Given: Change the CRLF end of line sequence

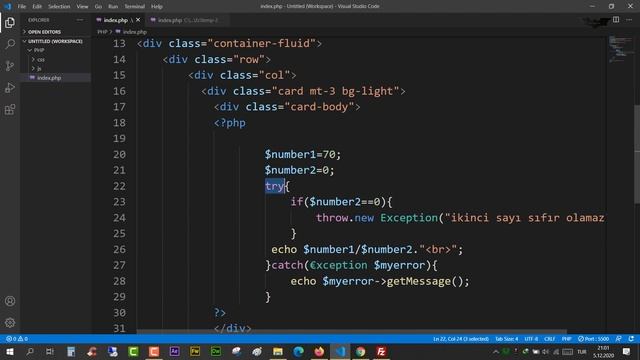Looking at the screenshot, I should [x=549, y=339].
